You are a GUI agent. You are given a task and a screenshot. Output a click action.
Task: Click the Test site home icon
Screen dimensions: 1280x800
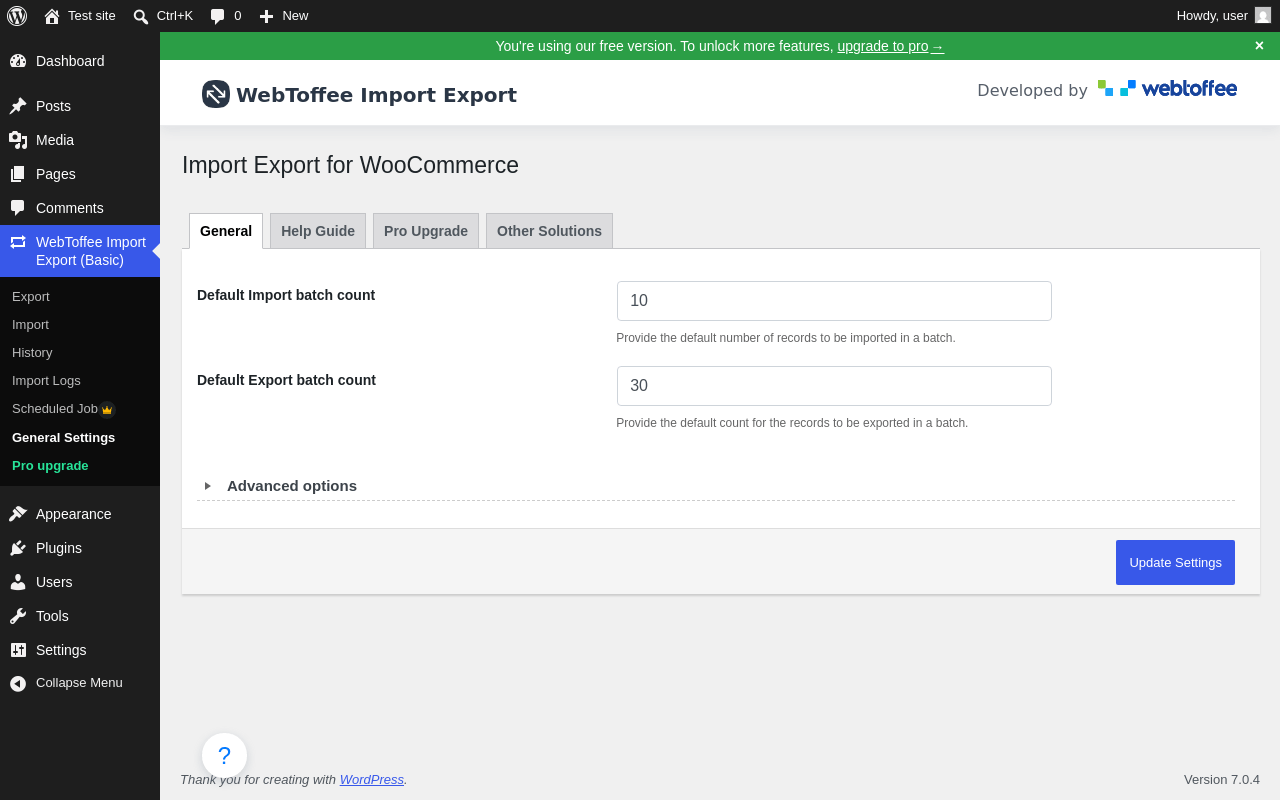tap(52, 16)
